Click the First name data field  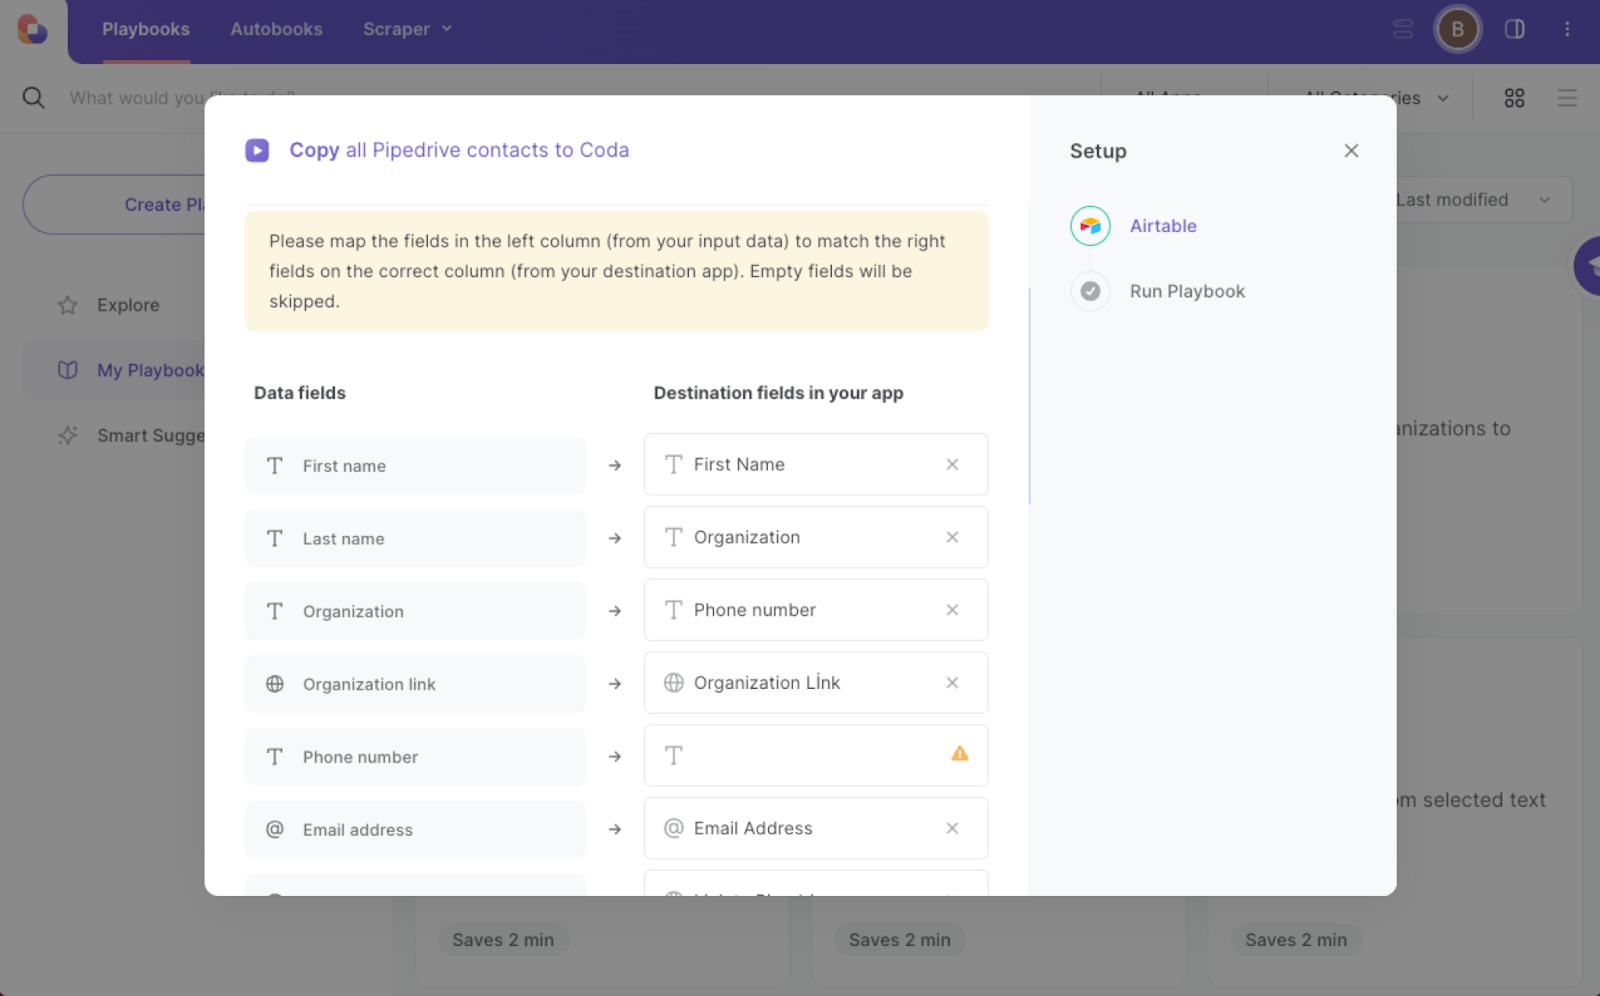pyautogui.click(x=415, y=465)
